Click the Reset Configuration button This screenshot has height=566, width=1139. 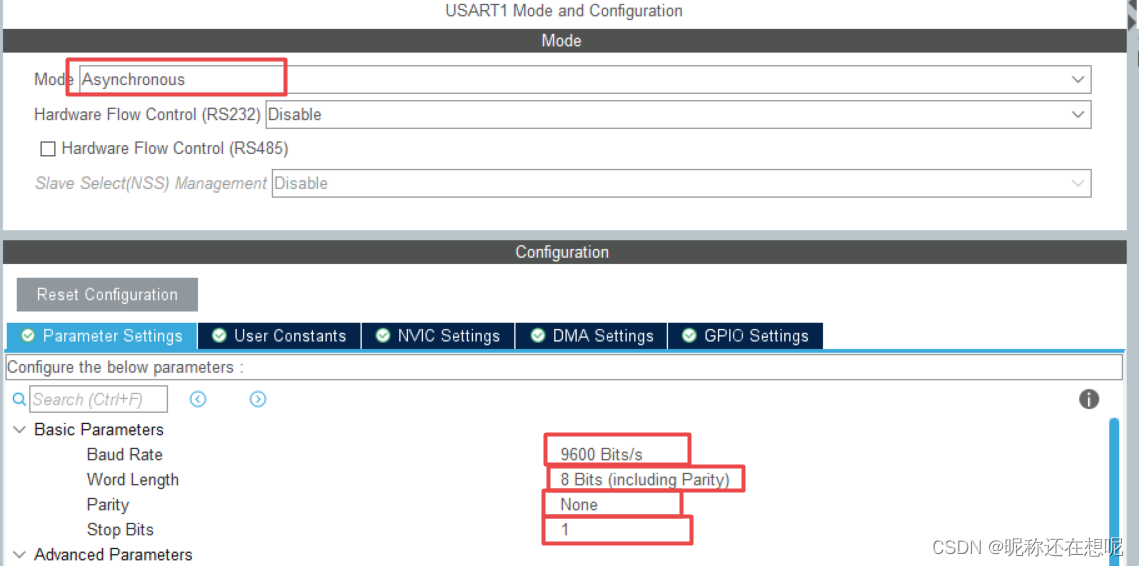pyautogui.click(x=108, y=294)
